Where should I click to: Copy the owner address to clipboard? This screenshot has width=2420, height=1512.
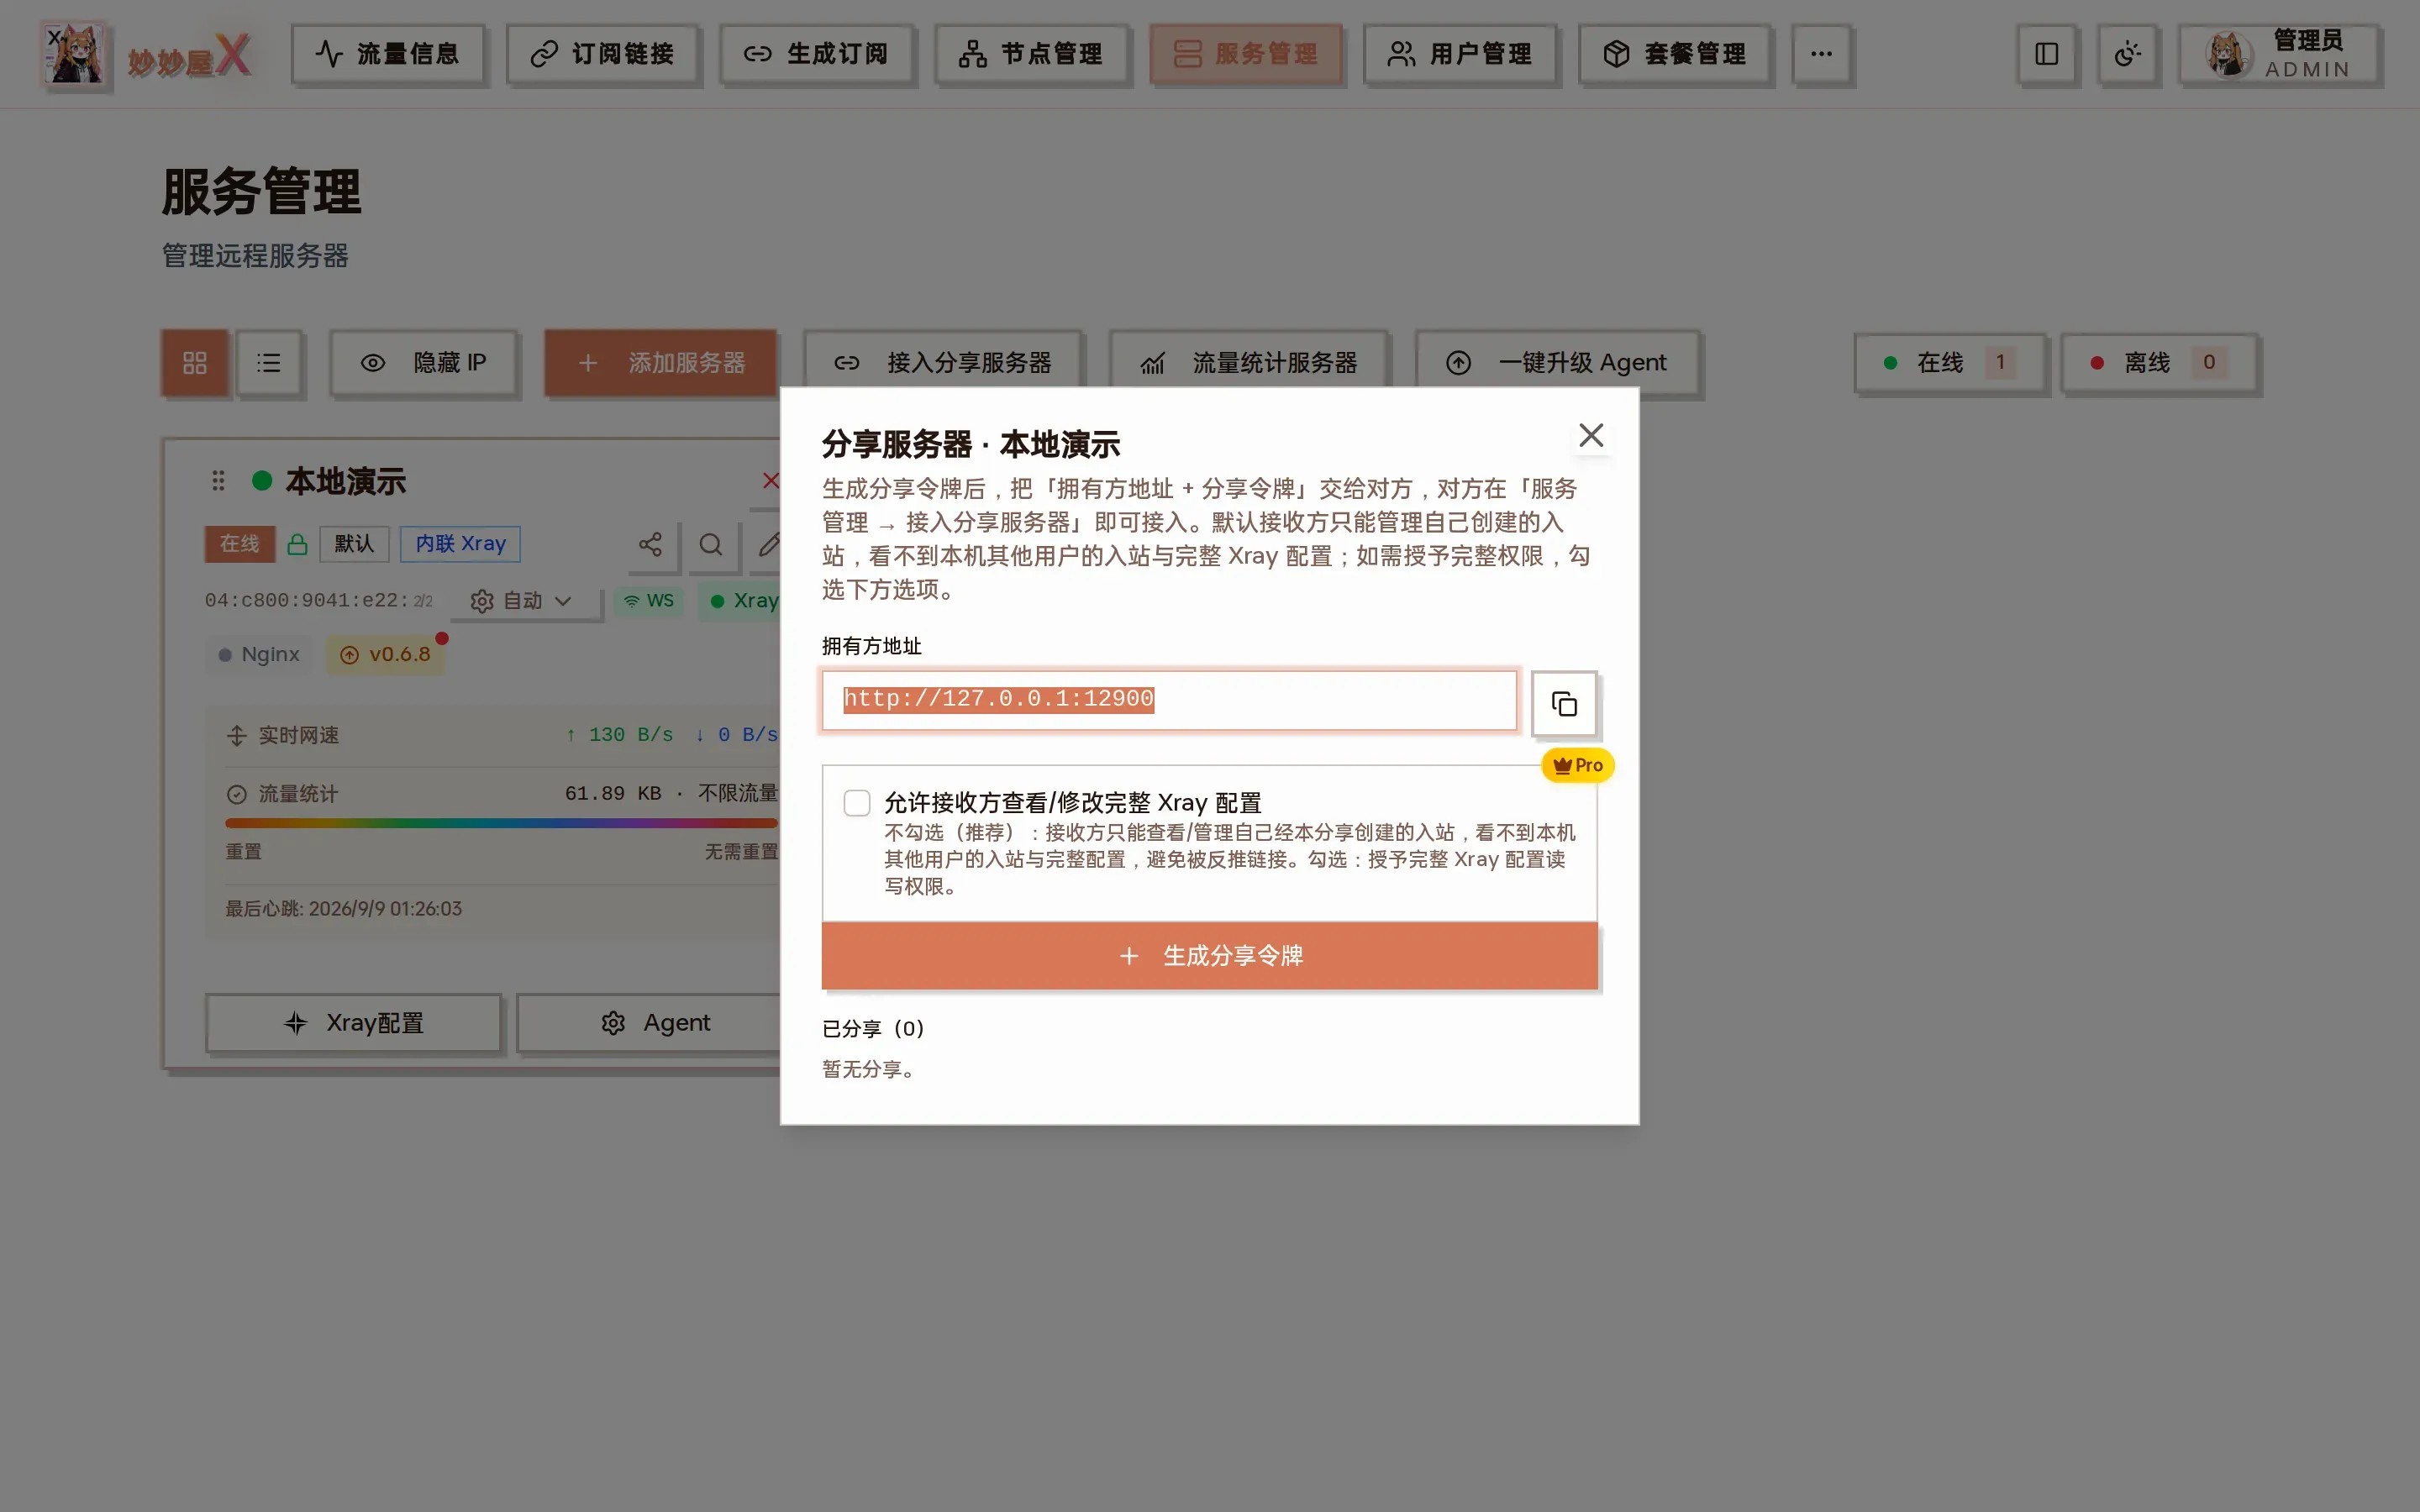coord(1564,704)
